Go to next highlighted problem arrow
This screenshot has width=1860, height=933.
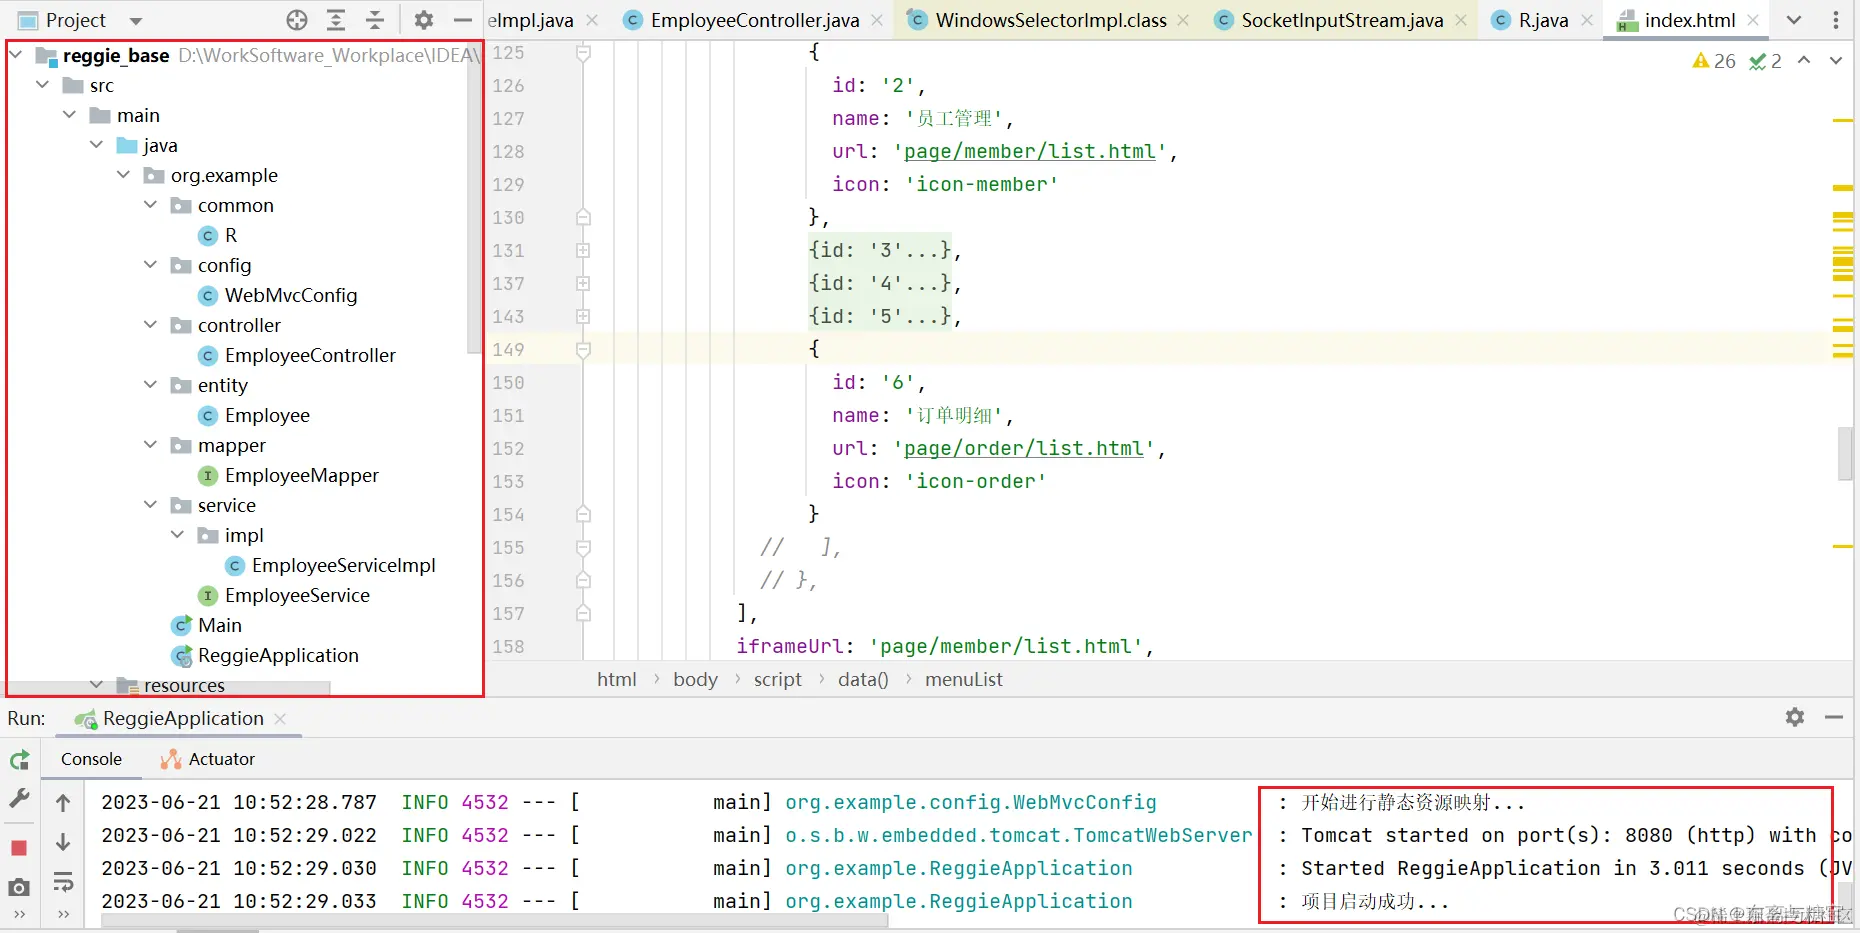pos(1836,61)
